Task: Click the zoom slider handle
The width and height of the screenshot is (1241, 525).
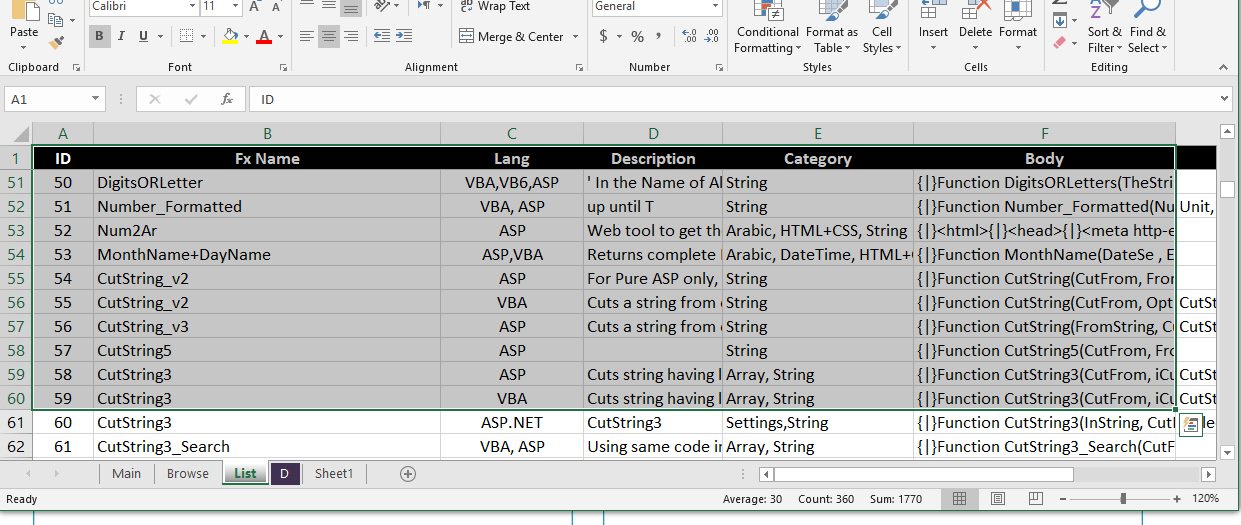Action: point(1123,498)
